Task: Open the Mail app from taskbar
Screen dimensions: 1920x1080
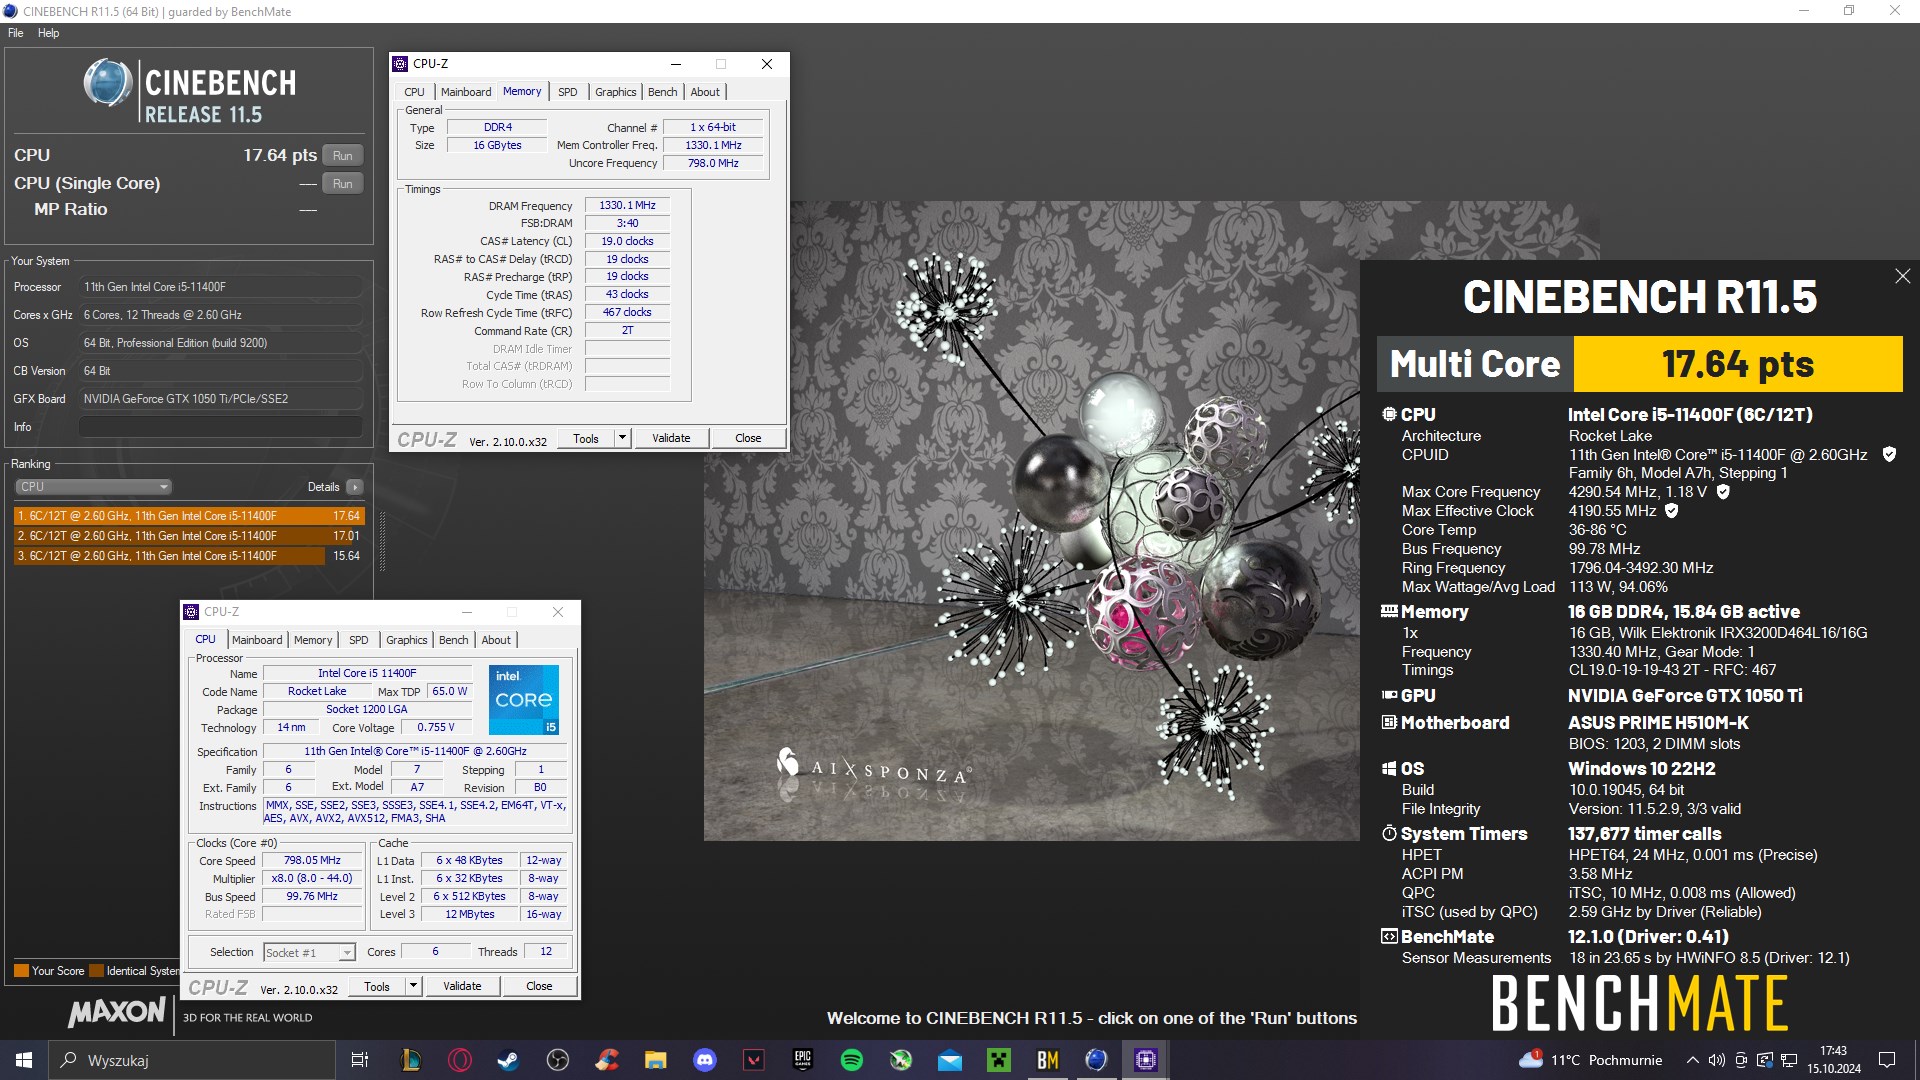Action: [950, 1060]
